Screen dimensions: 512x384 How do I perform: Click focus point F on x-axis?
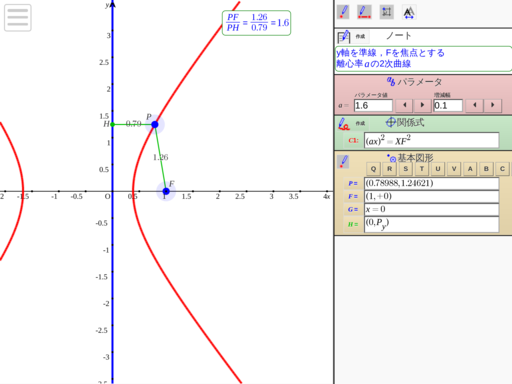point(166,191)
